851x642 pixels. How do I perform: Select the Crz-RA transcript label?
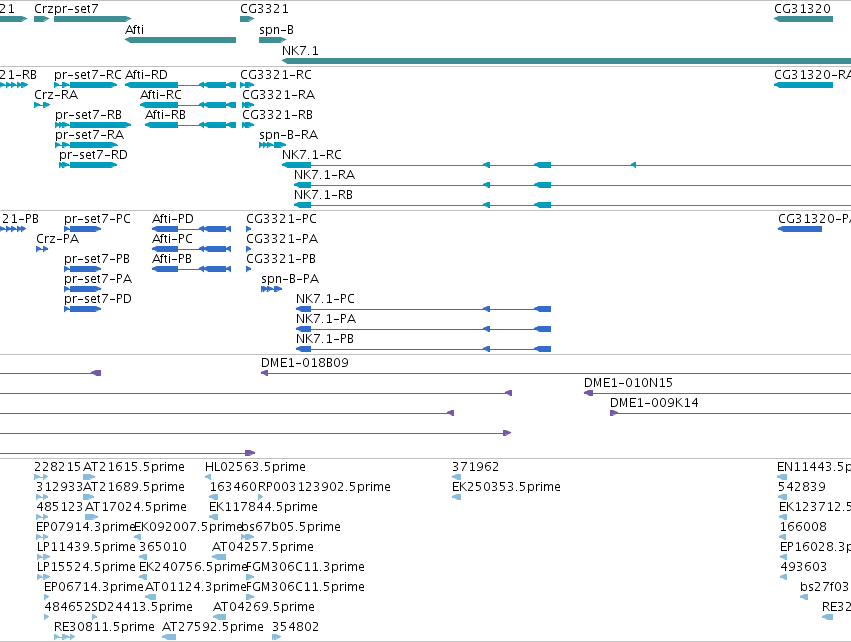[x=56, y=95]
